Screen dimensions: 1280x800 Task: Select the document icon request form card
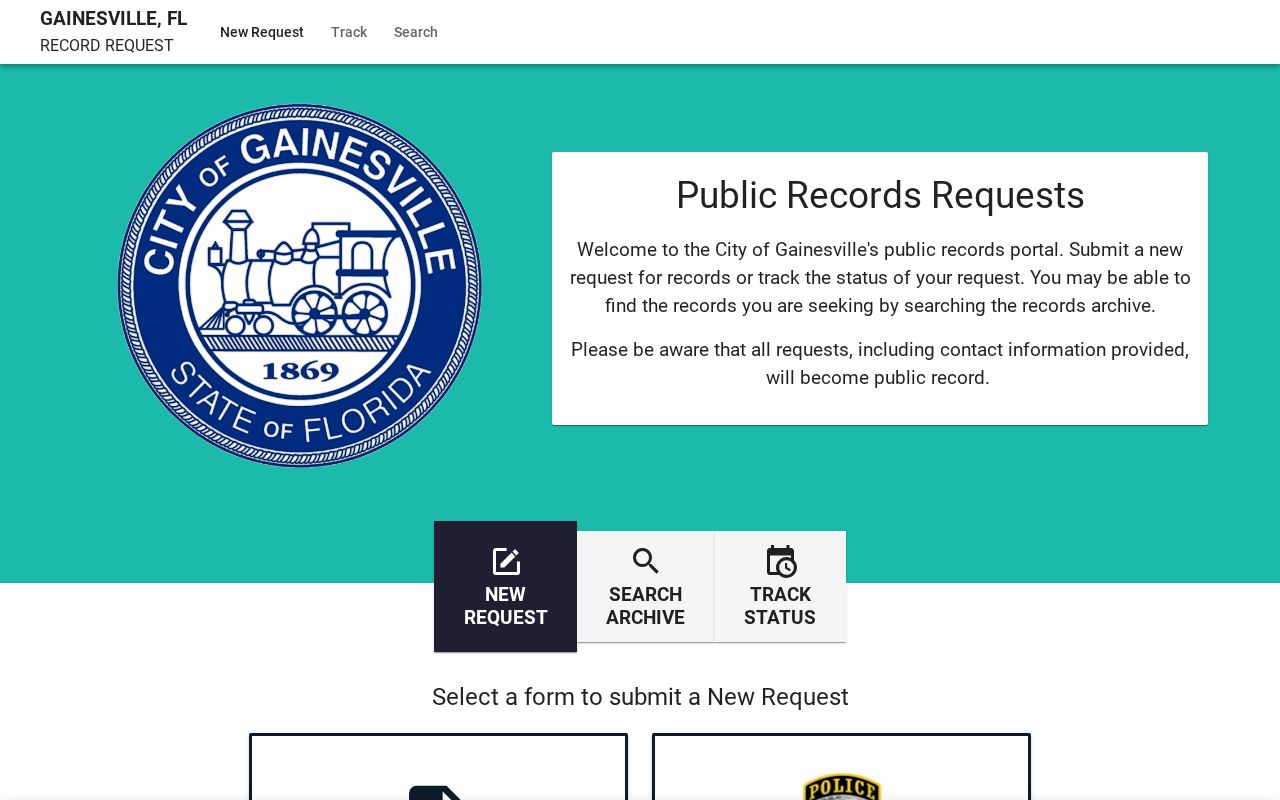pyautogui.click(x=438, y=767)
